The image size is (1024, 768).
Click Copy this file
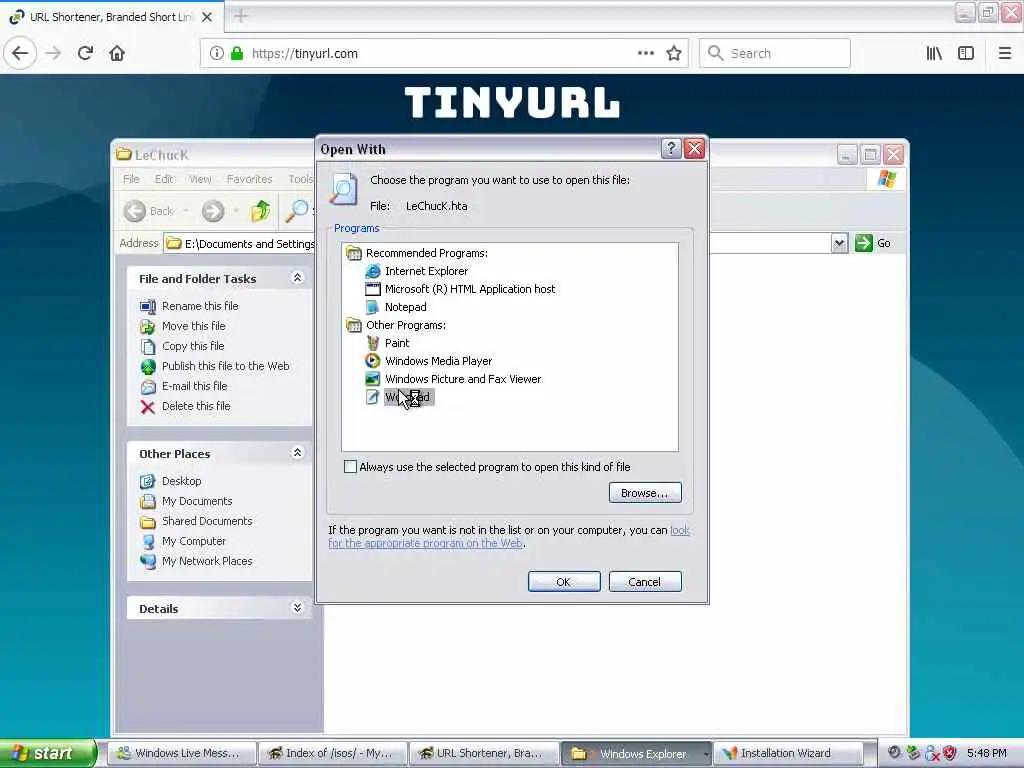tap(193, 346)
